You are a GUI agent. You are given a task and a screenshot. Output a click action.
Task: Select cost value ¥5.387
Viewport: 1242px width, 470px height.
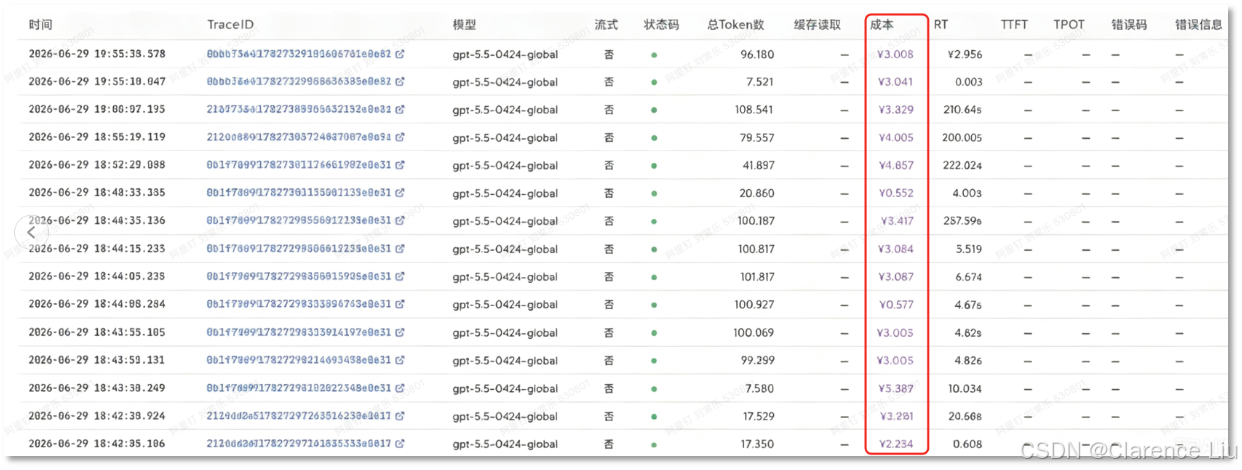tap(895, 387)
